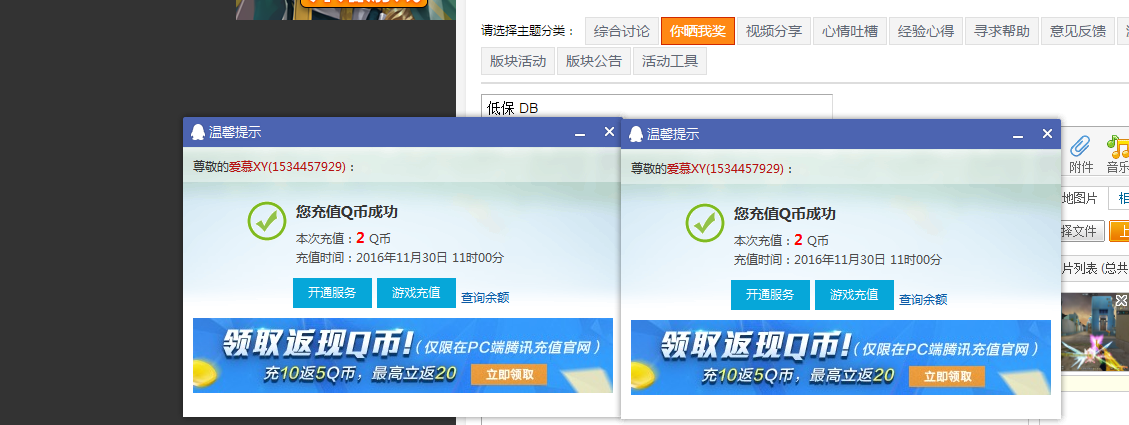Click username 爱慕XY(1534457929) in right dialog

(725, 169)
